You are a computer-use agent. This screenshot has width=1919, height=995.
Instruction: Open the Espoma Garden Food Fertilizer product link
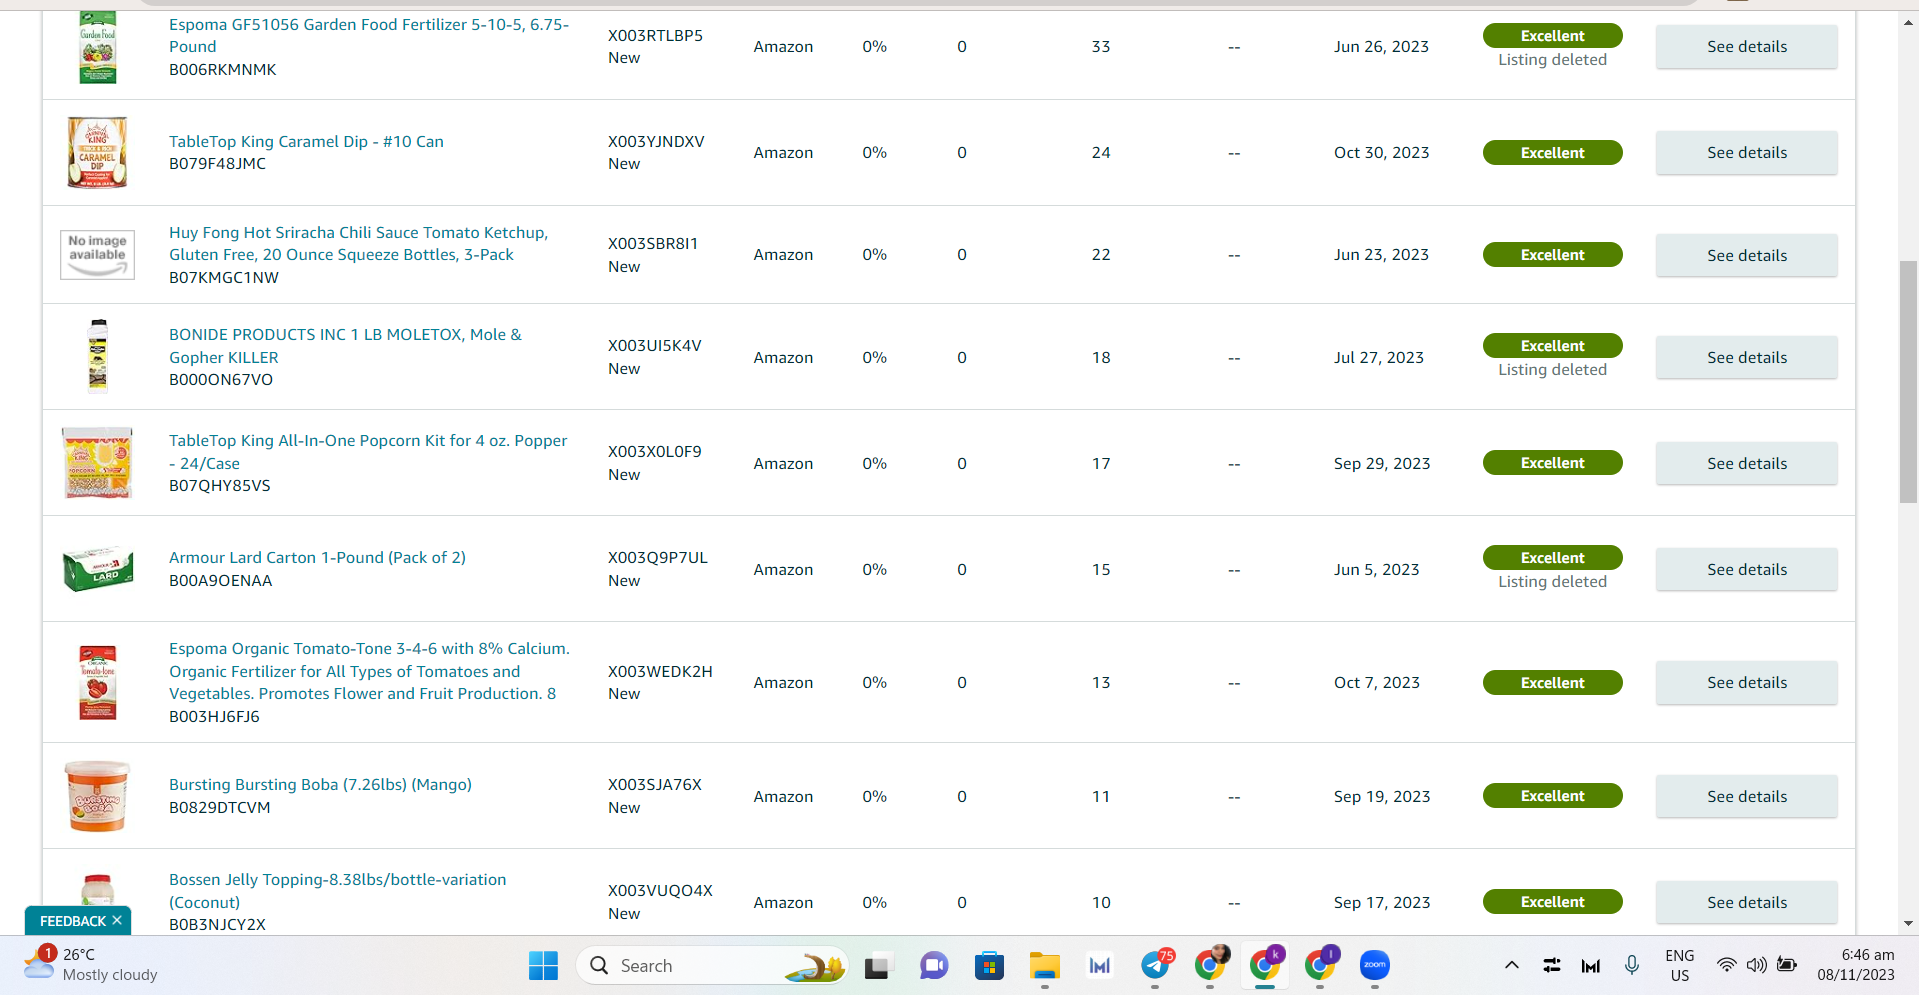(x=369, y=35)
